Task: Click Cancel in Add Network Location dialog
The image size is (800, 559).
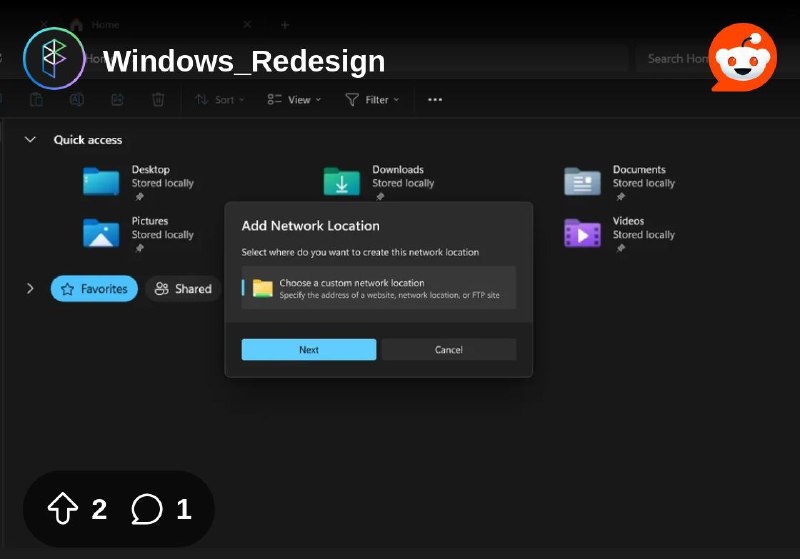Action: pyautogui.click(x=448, y=350)
